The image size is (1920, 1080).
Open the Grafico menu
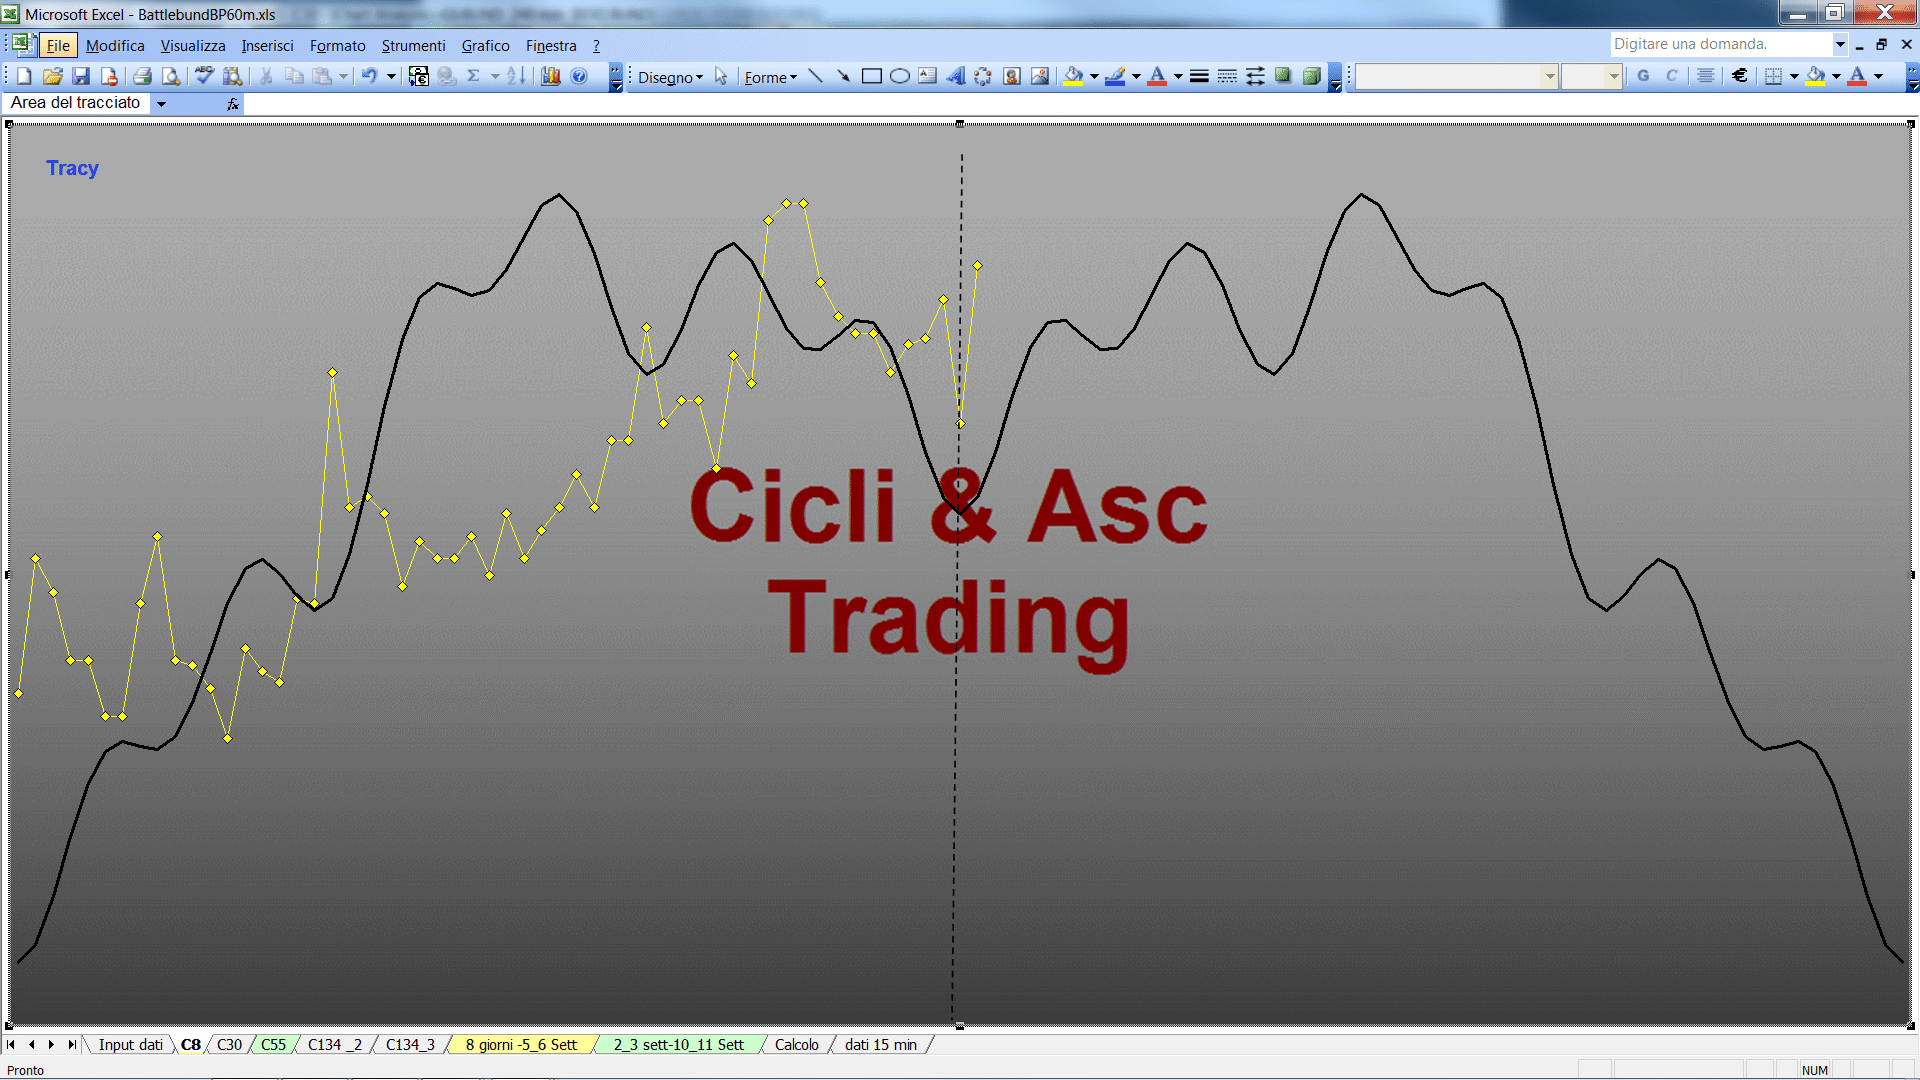[x=485, y=45]
